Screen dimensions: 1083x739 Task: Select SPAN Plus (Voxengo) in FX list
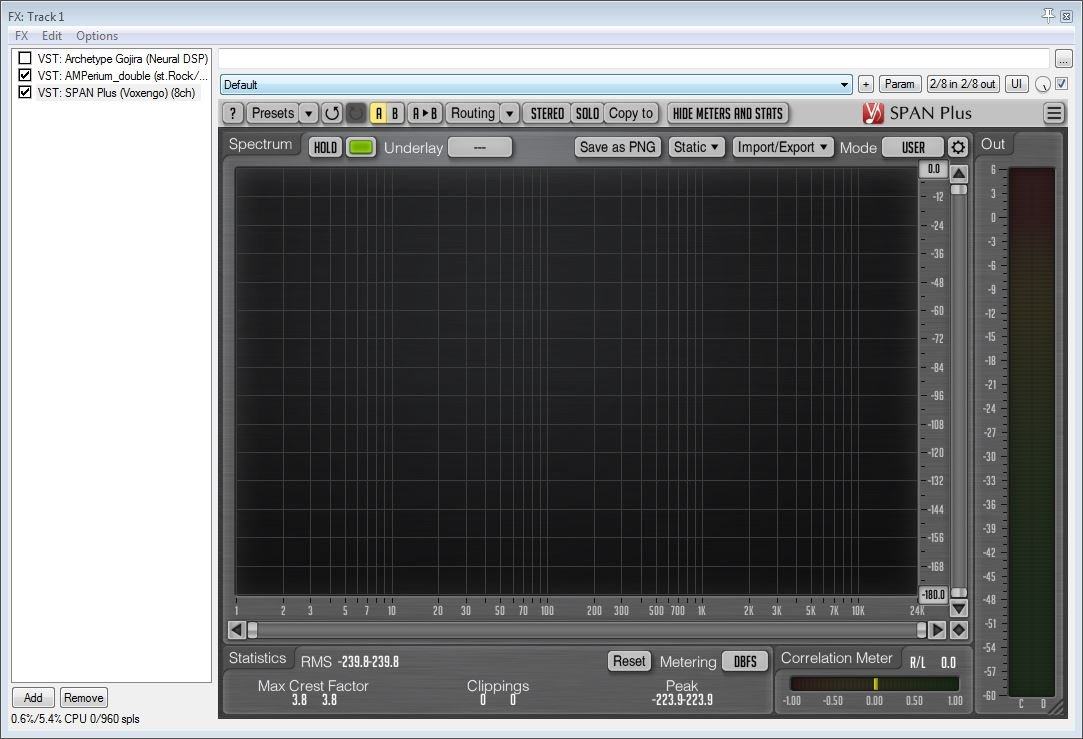[x=116, y=93]
